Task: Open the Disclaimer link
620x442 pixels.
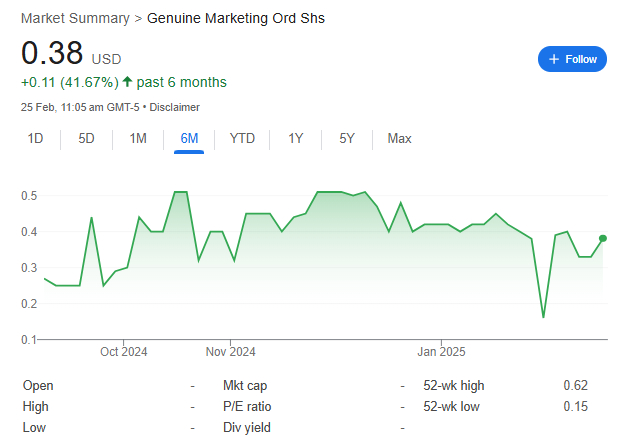Action: (x=174, y=107)
